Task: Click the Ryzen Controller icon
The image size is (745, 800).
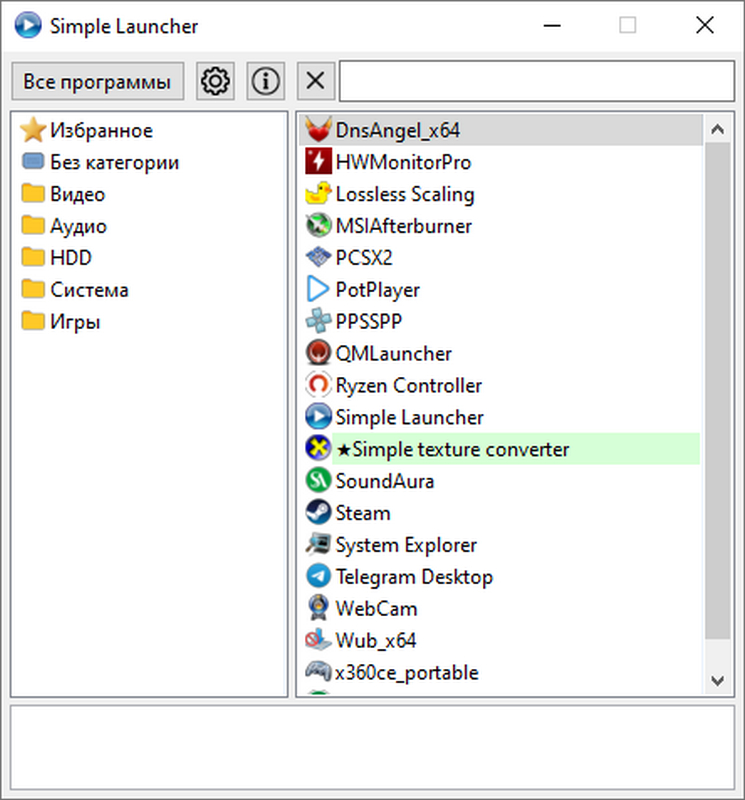Action: 318,385
